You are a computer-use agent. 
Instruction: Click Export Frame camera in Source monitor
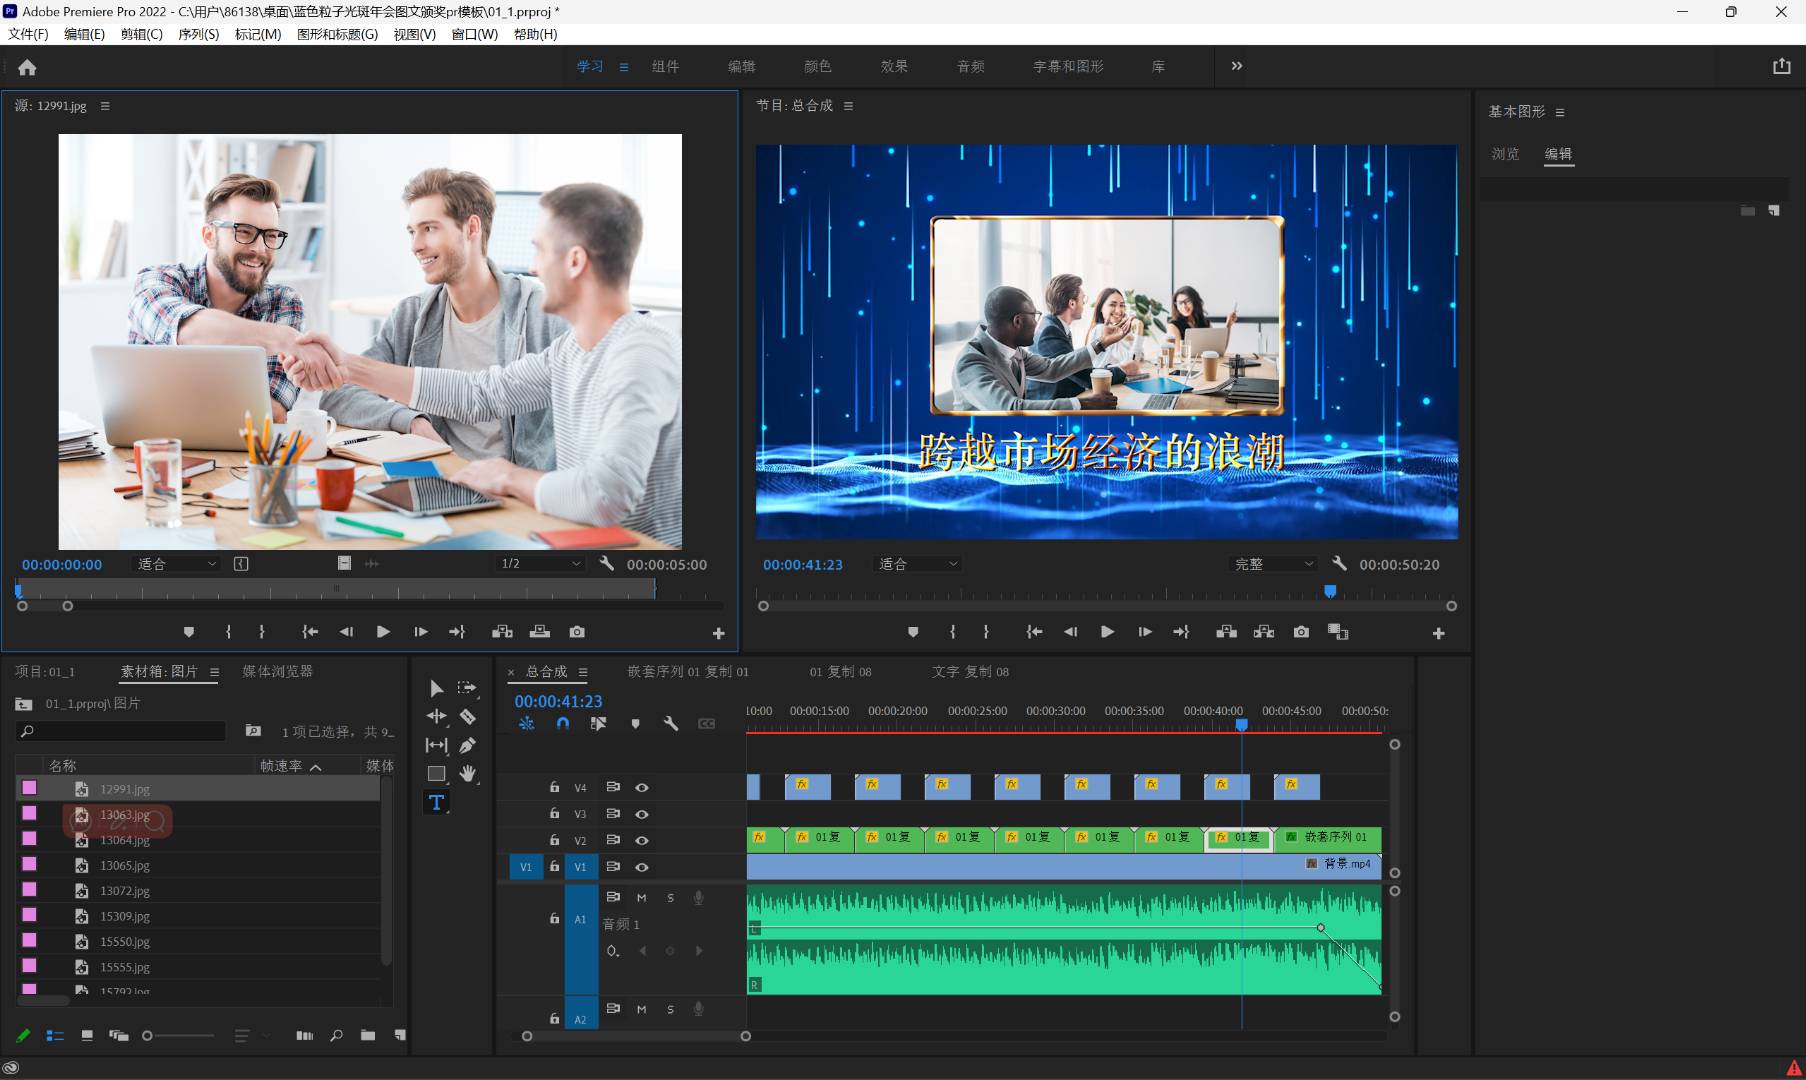click(577, 632)
